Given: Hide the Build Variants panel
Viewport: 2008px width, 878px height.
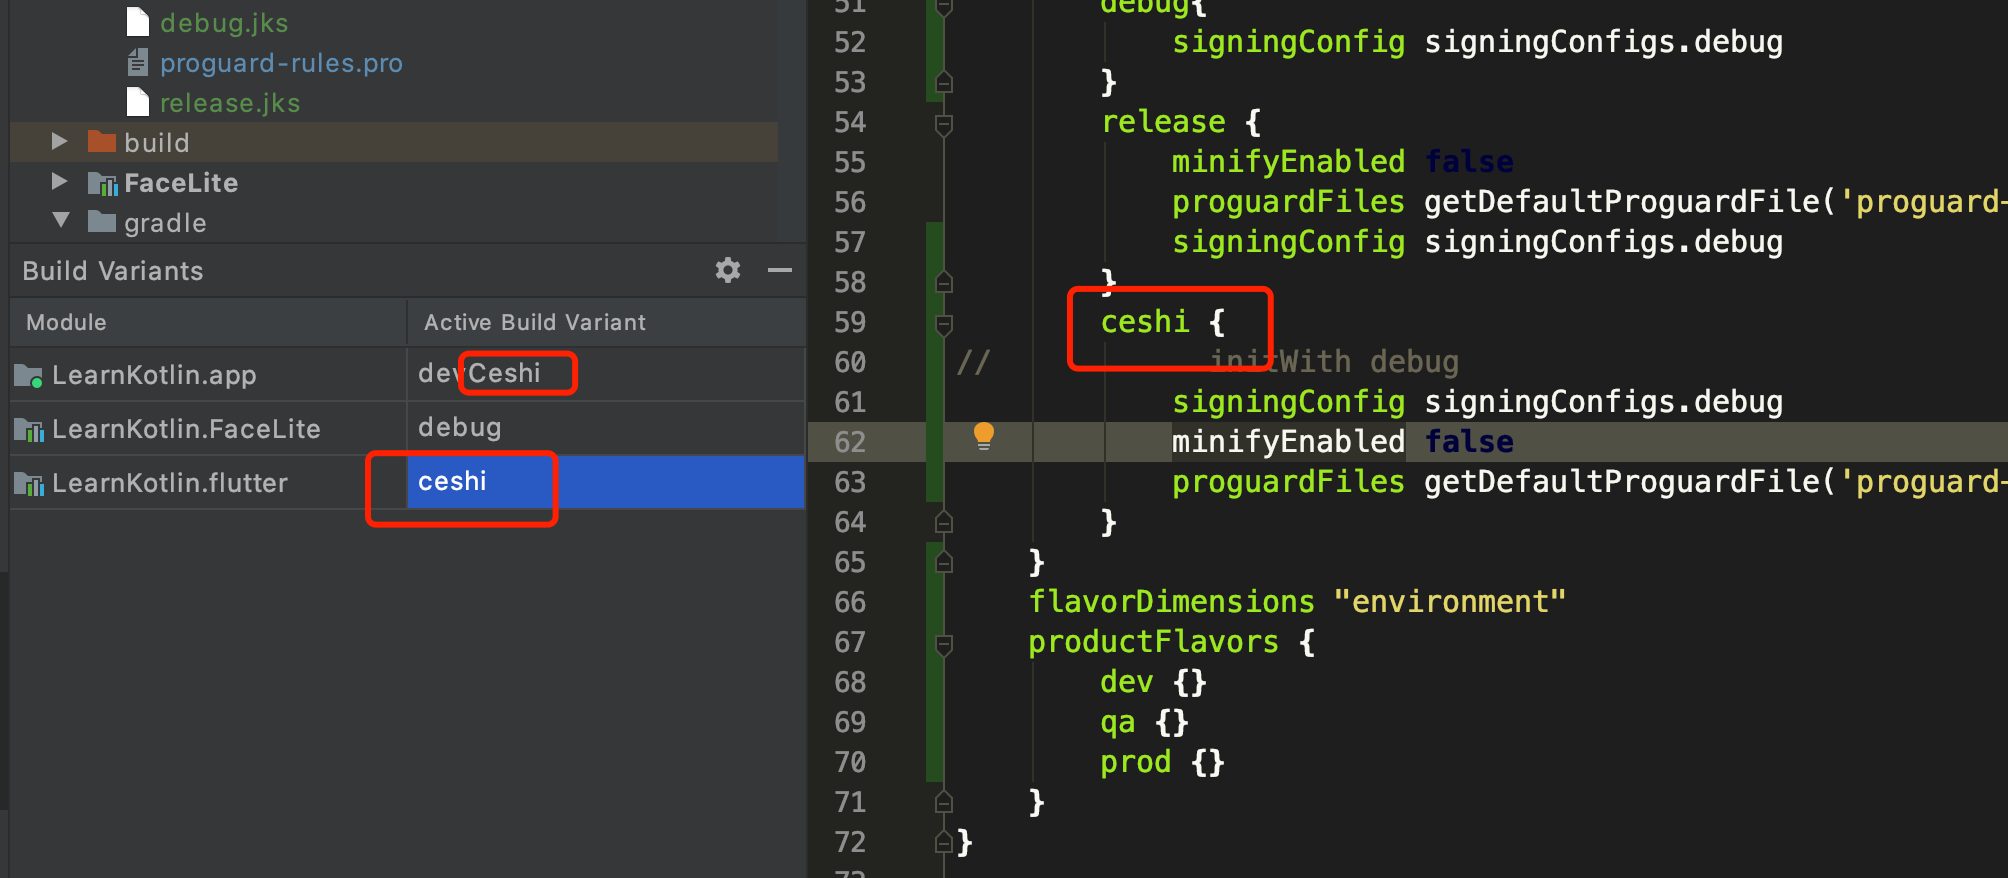Looking at the screenshot, I should click(780, 270).
